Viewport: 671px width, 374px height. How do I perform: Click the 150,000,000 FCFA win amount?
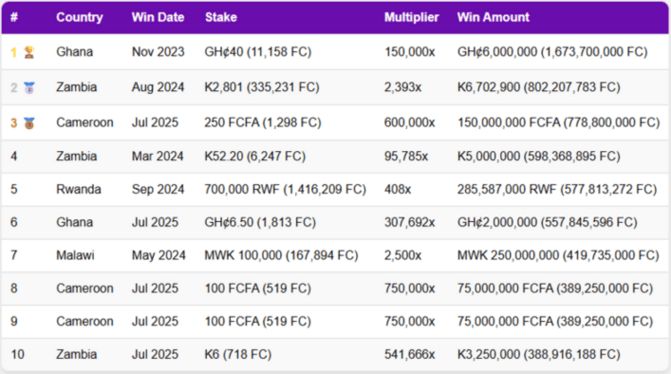pos(559,122)
